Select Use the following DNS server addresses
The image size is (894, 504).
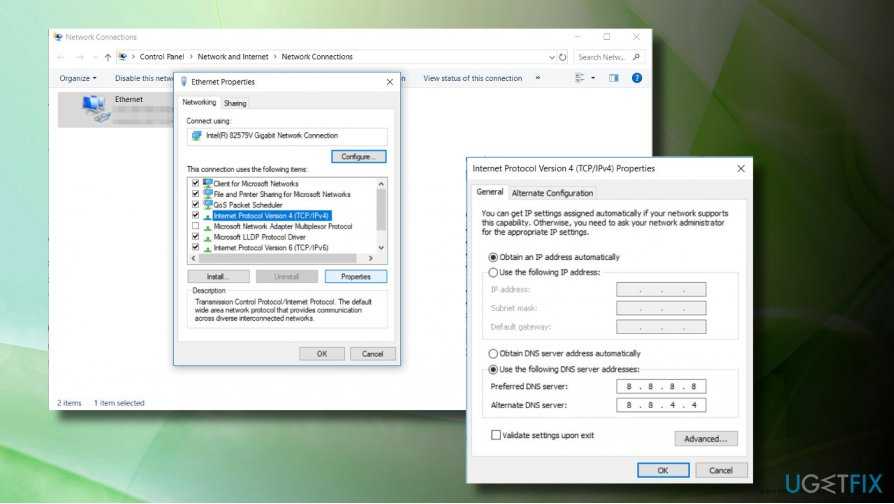click(493, 369)
